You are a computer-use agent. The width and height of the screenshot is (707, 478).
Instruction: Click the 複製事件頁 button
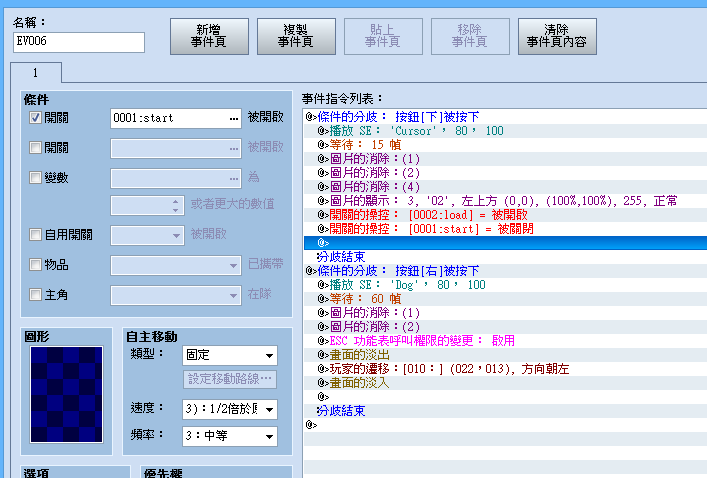[296, 37]
